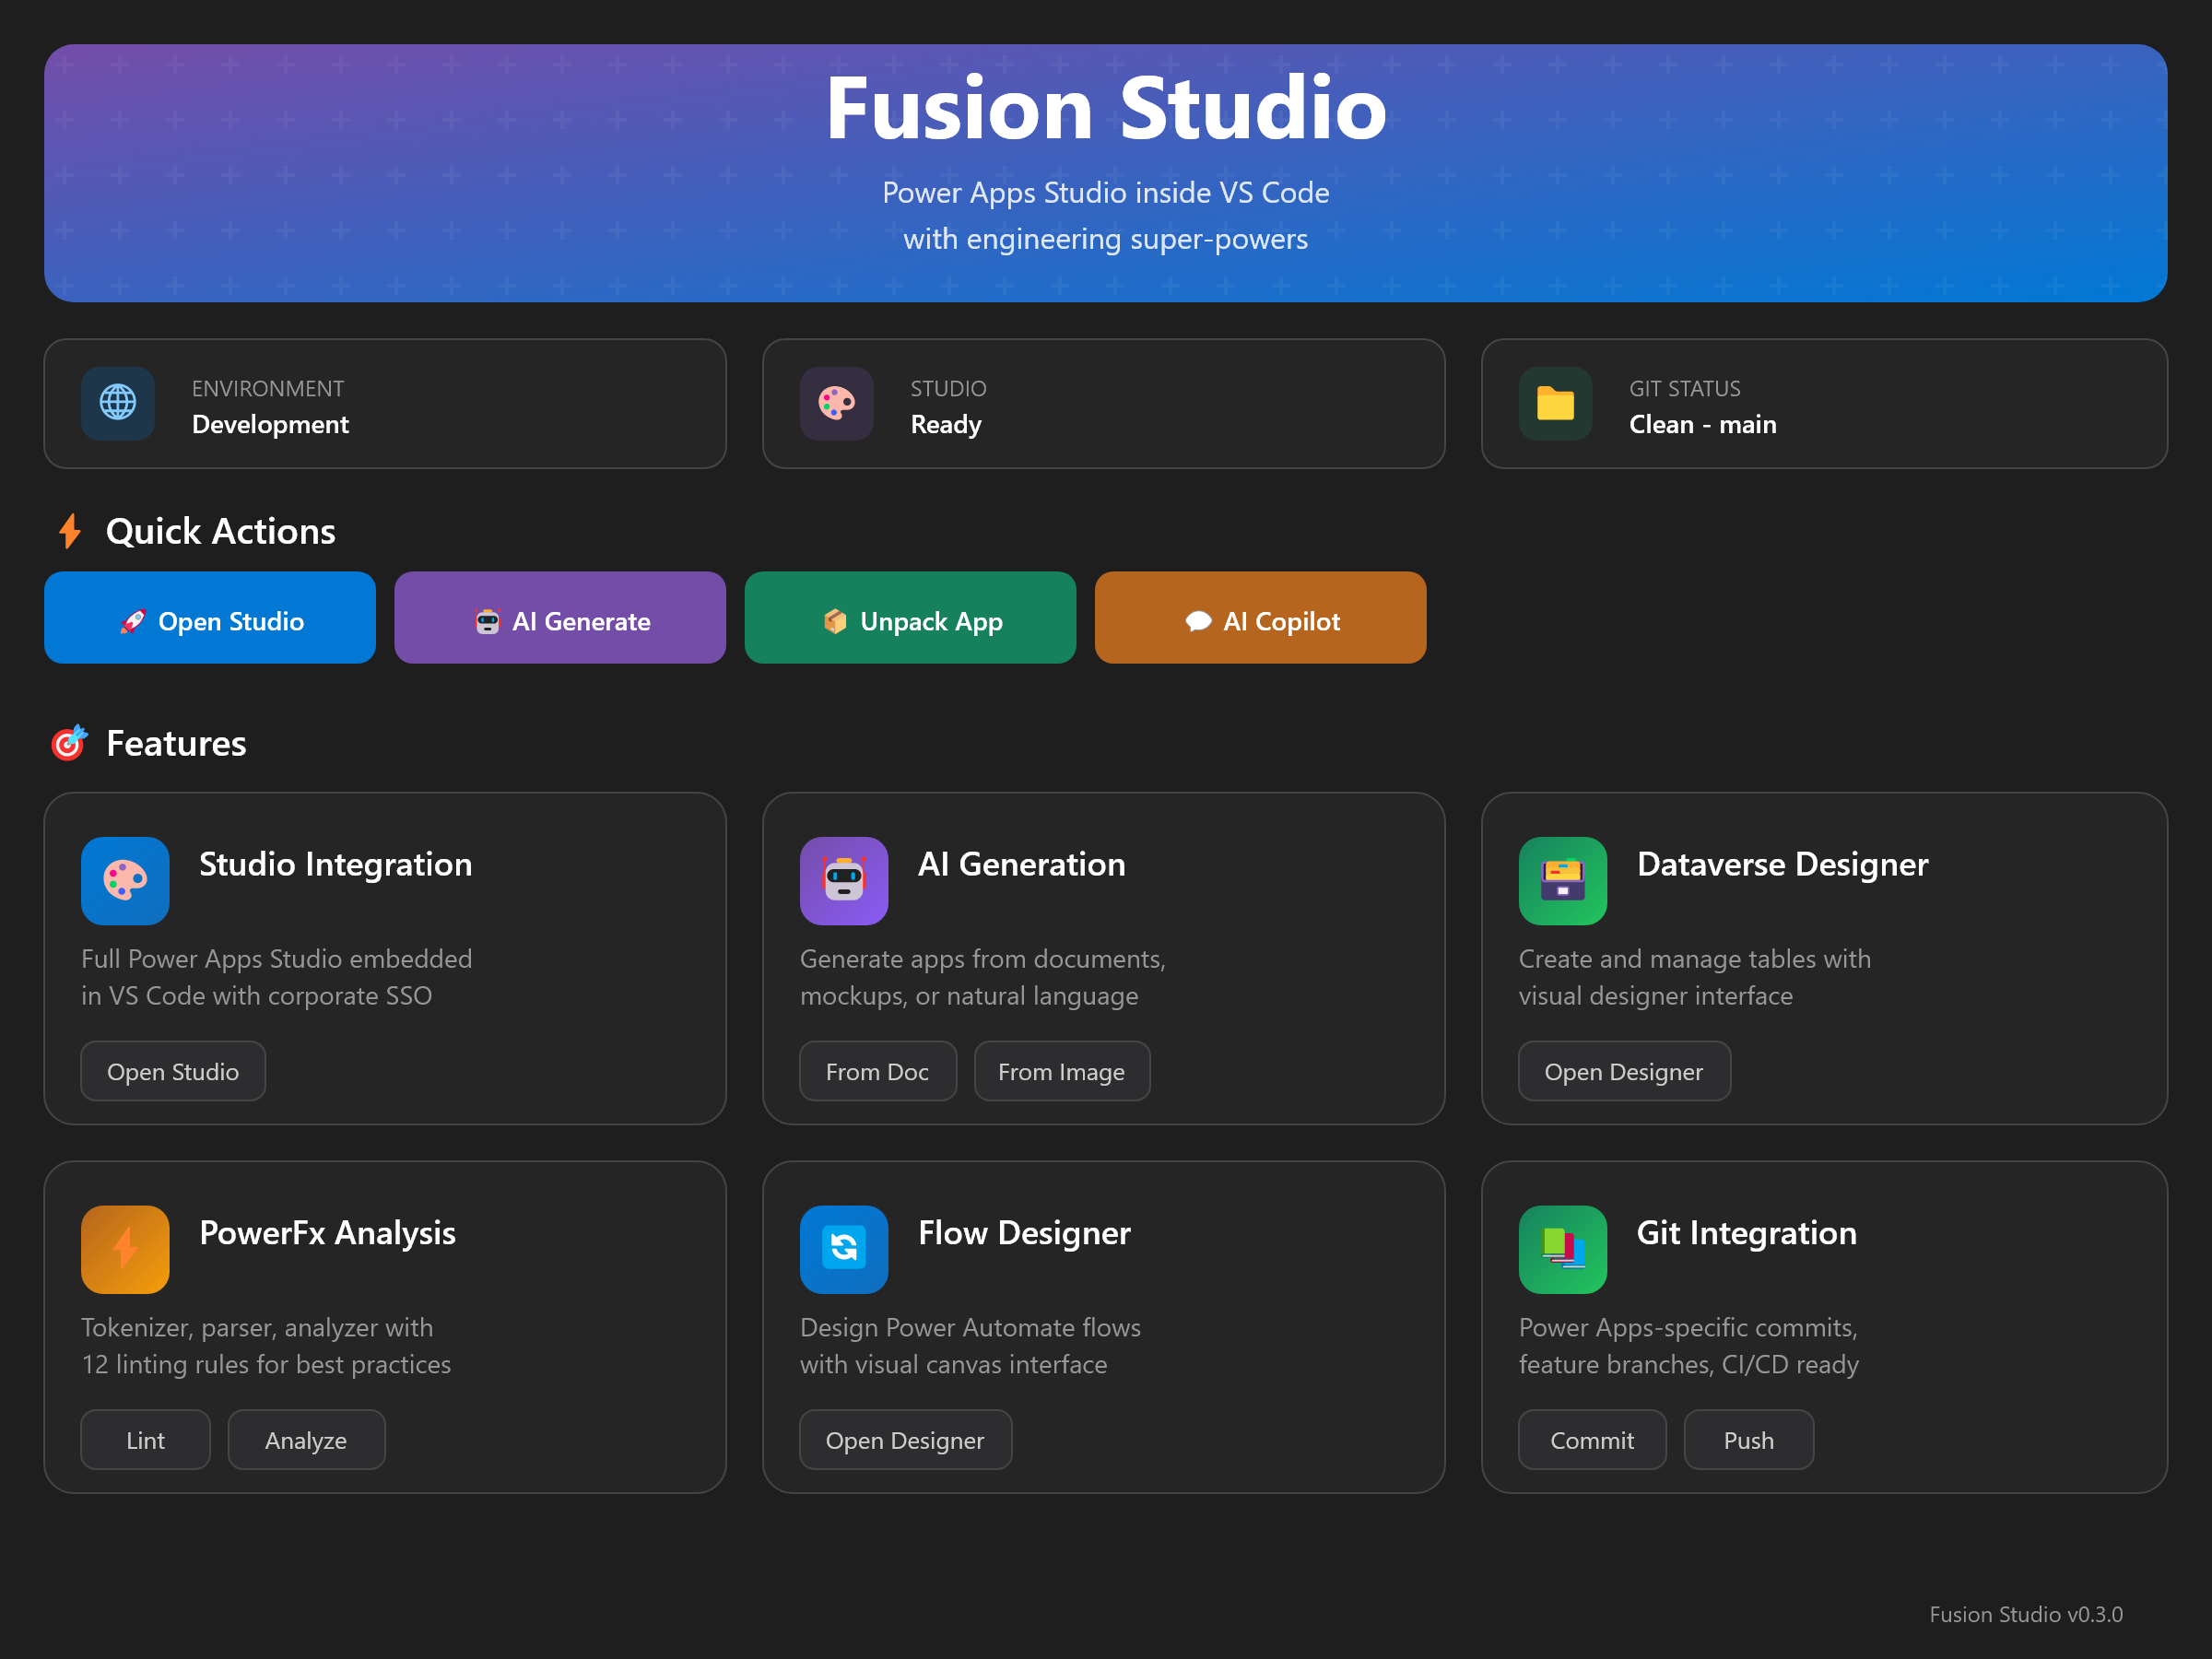Click the Push button in Git Integration
The height and width of the screenshot is (1659, 2212).
pyautogui.click(x=1748, y=1439)
